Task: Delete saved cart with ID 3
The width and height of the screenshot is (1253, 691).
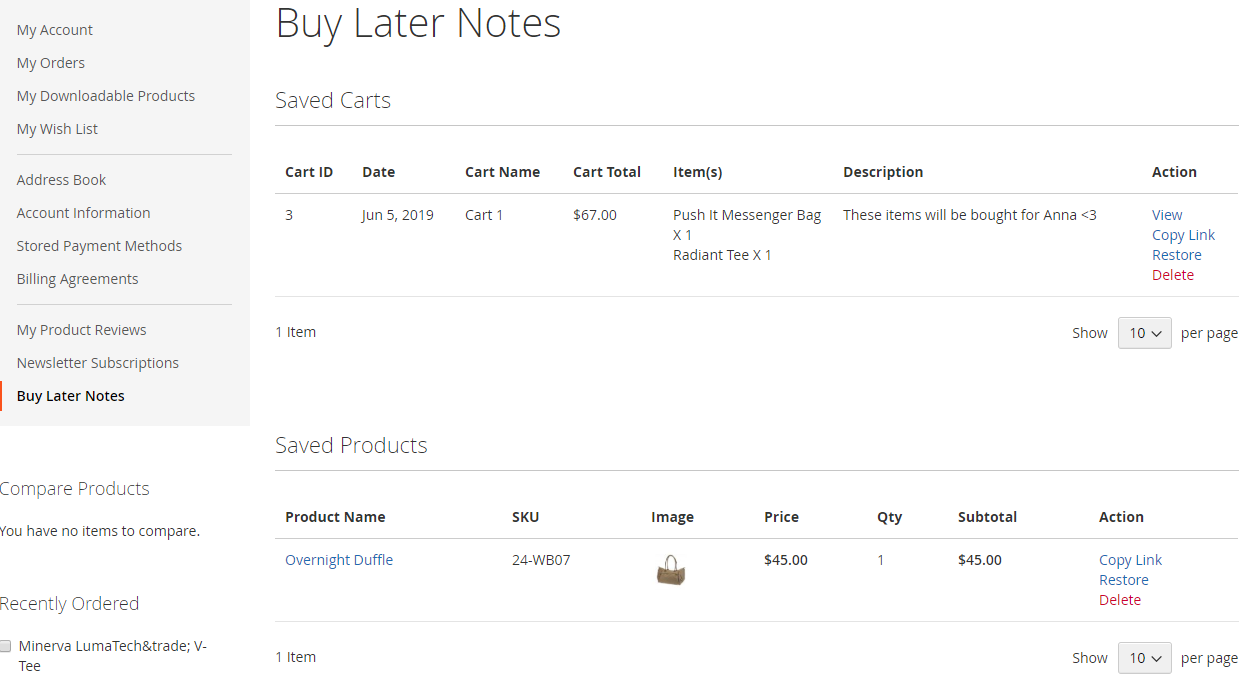Action: point(1172,275)
